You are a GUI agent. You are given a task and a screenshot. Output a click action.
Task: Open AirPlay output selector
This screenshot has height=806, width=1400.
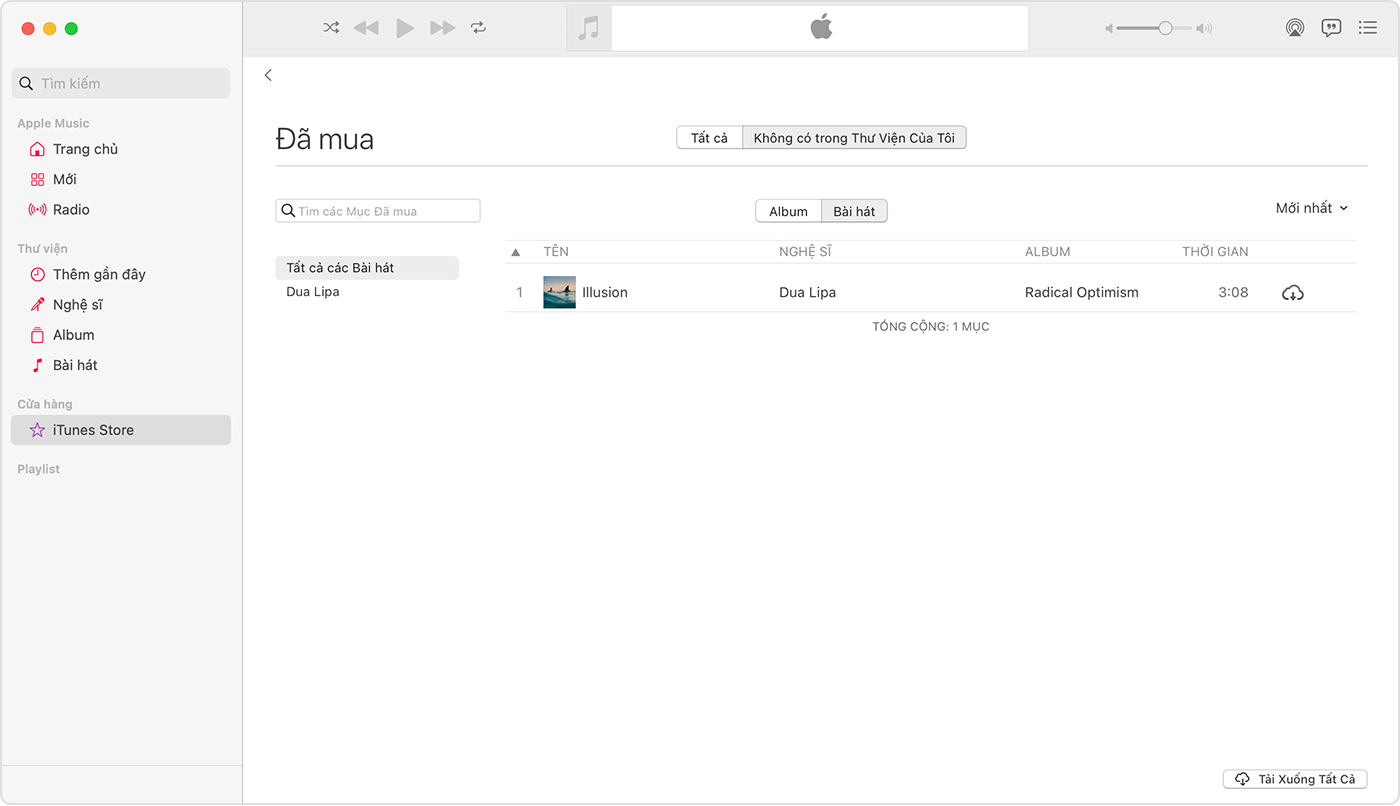pos(1295,28)
